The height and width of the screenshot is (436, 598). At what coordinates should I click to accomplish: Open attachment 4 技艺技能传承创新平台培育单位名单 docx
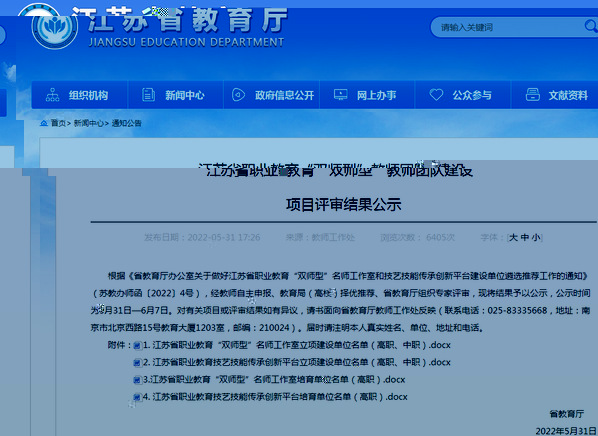point(275,397)
